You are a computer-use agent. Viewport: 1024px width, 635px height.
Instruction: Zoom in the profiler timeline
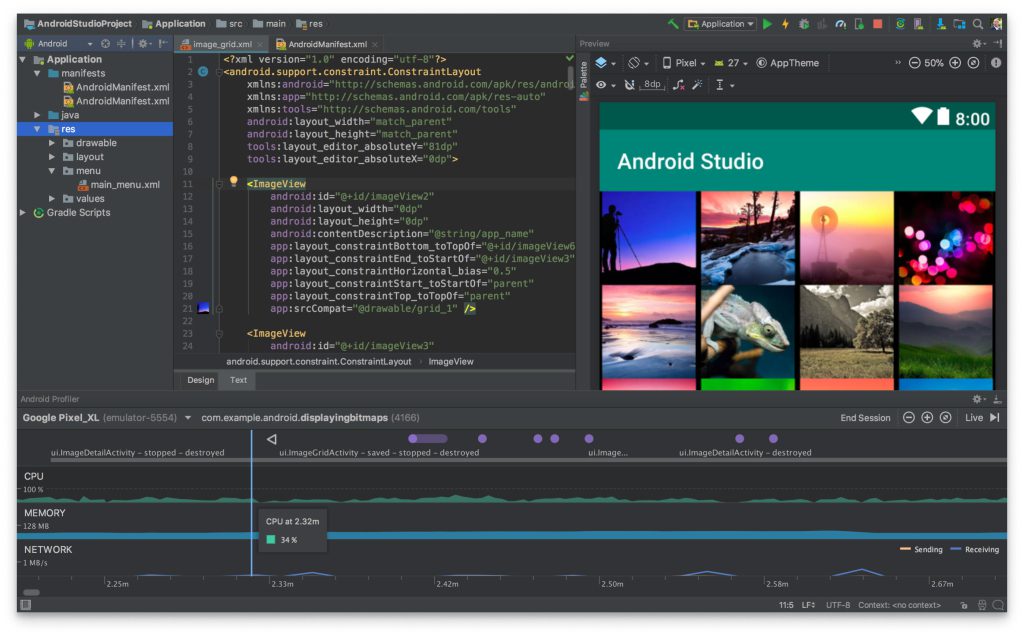pyautogui.click(x=927, y=417)
